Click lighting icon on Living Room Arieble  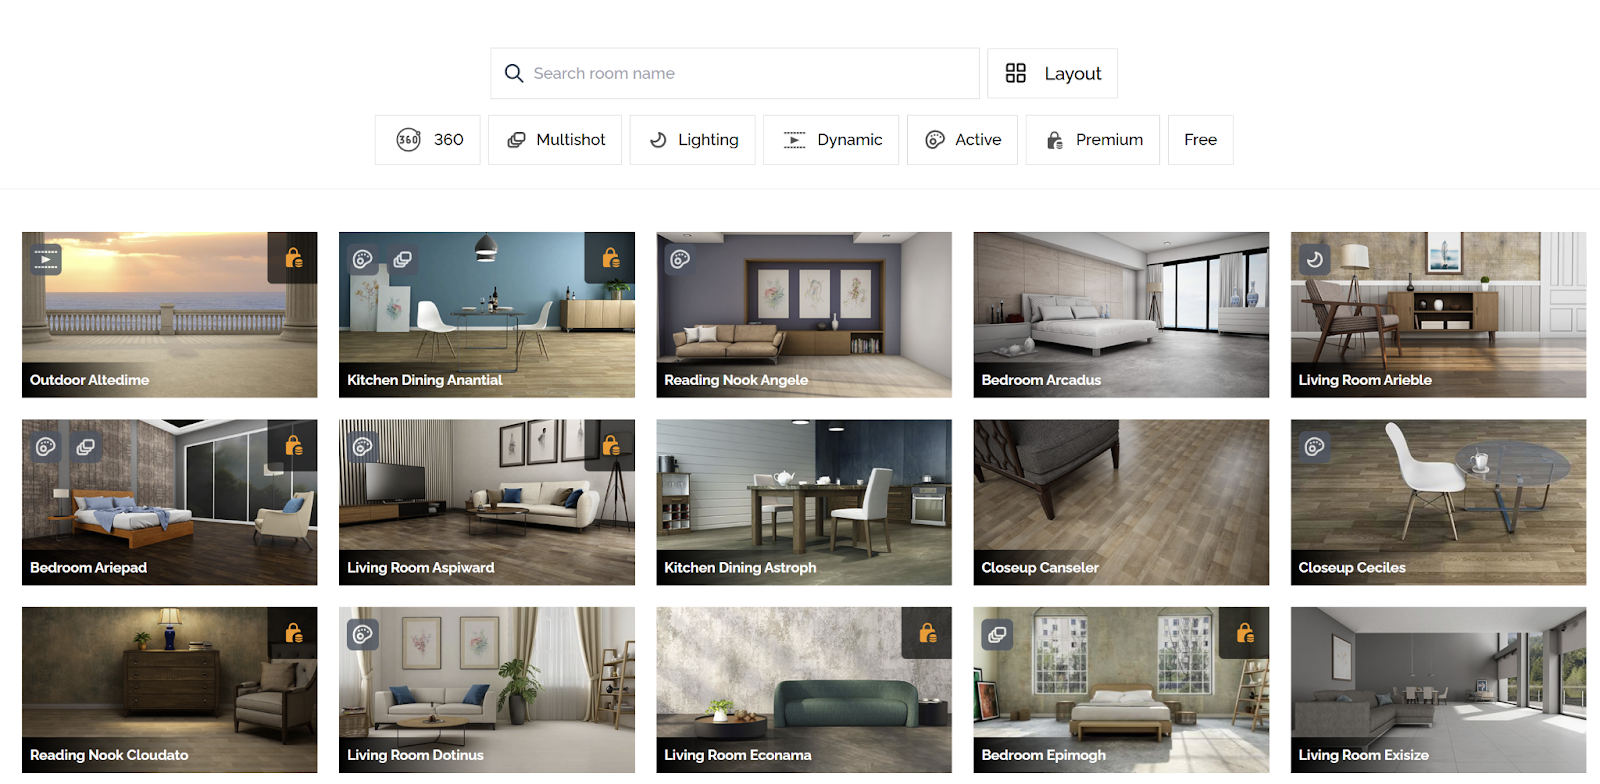pyautogui.click(x=1315, y=260)
